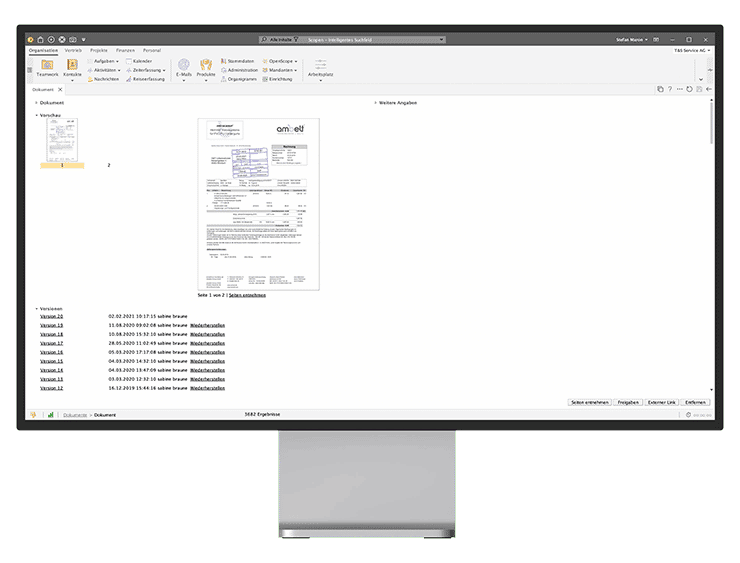Click the sidebar grid icon left of Teamwork
The height and width of the screenshot is (563, 740).
pyautogui.click(x=30, y=70)
